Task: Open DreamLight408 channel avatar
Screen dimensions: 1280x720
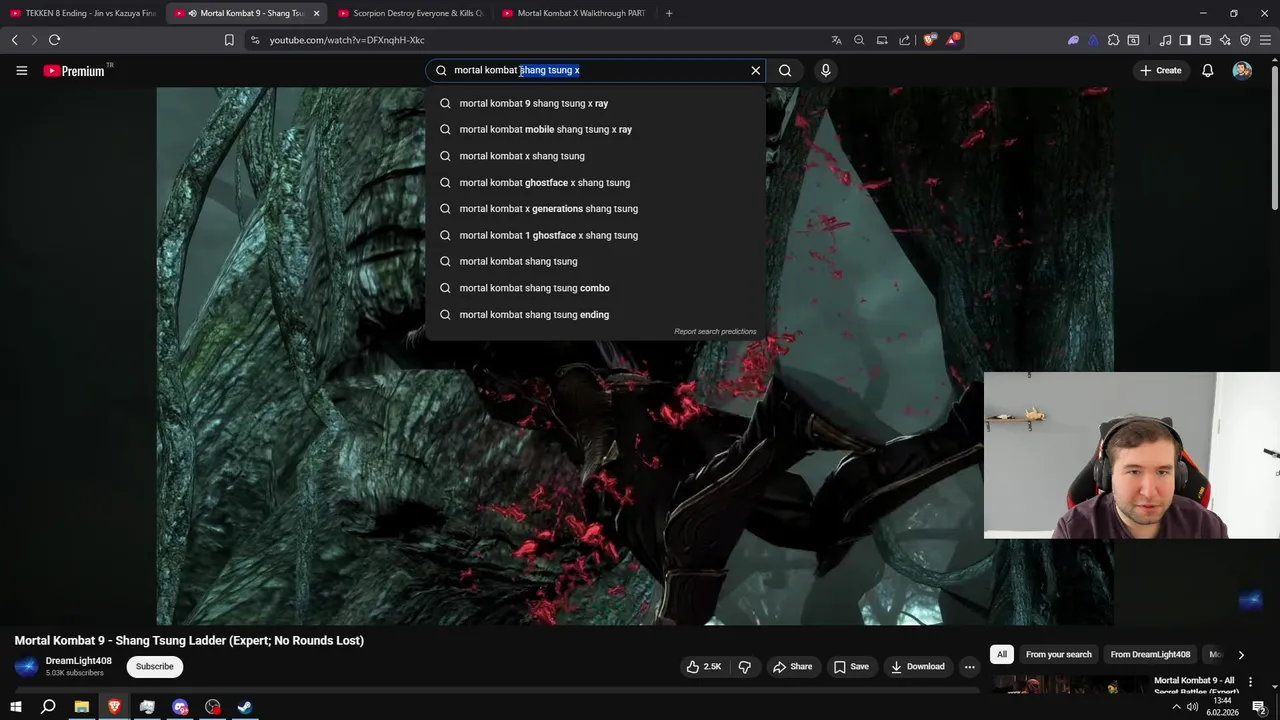Action: [x=26, y=666]
